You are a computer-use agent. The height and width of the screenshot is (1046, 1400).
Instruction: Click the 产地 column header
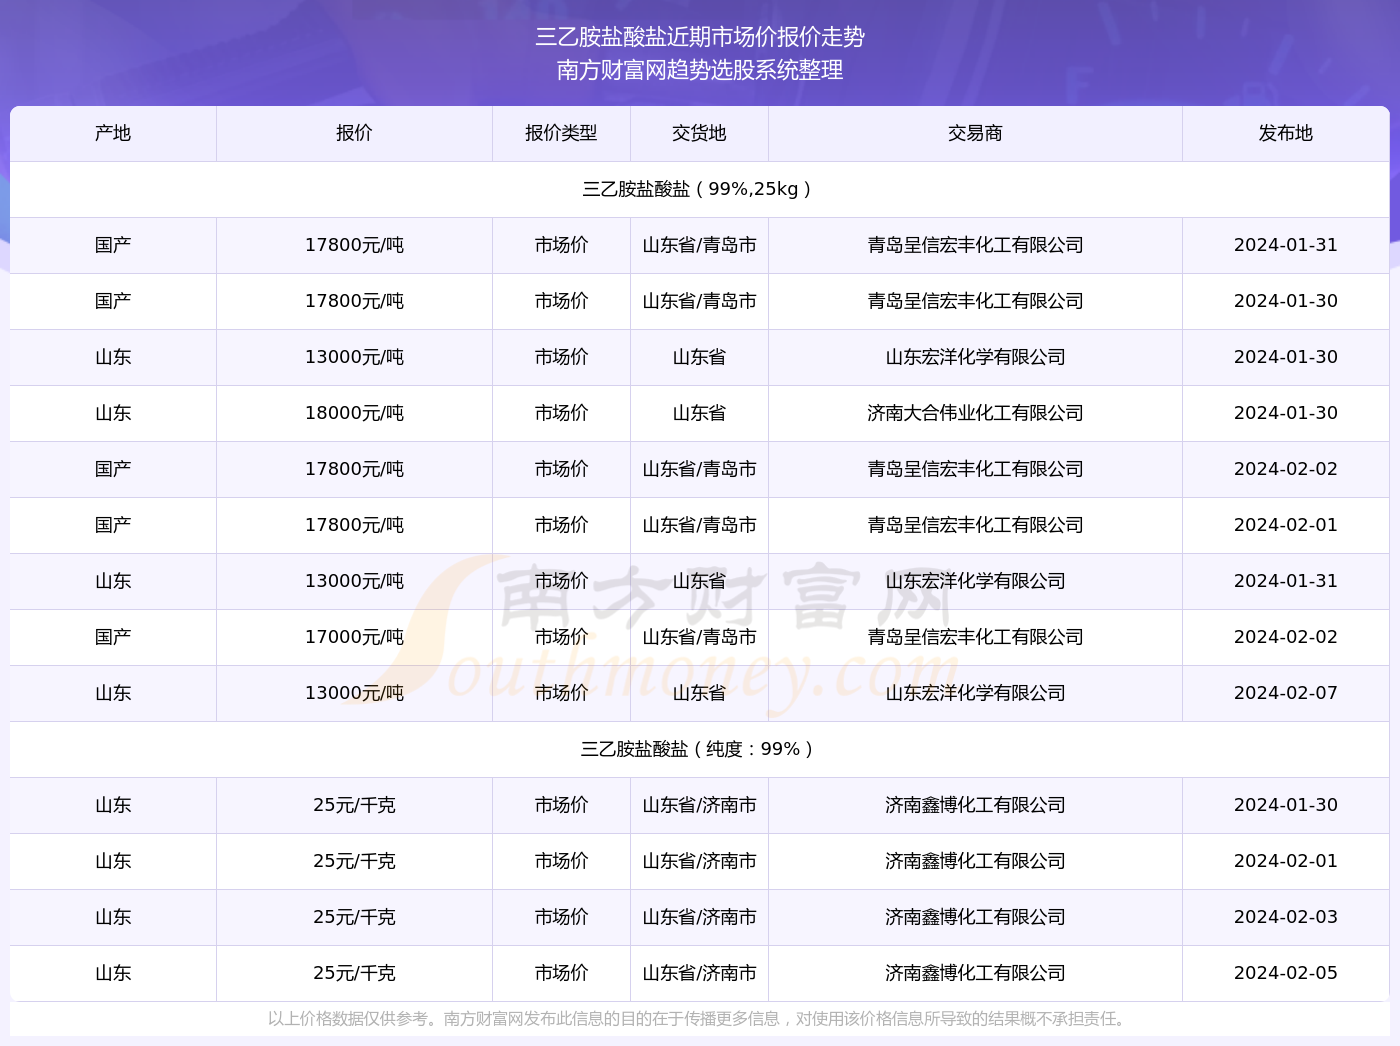click(x=113, y=133)
